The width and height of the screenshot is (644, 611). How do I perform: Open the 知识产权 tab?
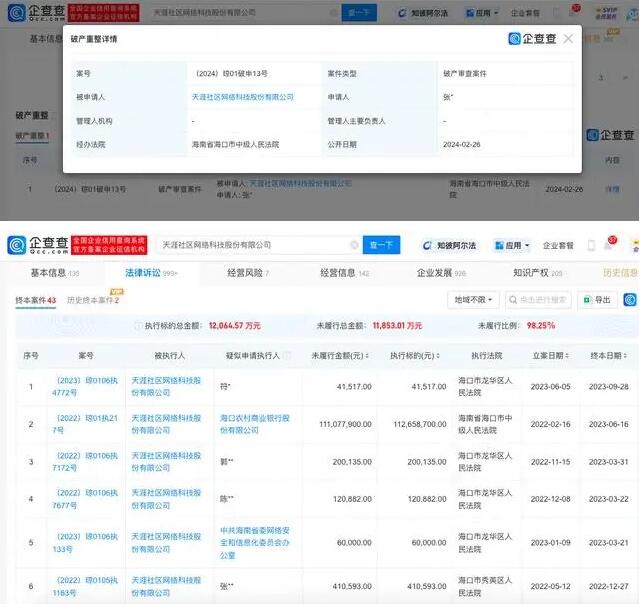[x=537, y=272]
